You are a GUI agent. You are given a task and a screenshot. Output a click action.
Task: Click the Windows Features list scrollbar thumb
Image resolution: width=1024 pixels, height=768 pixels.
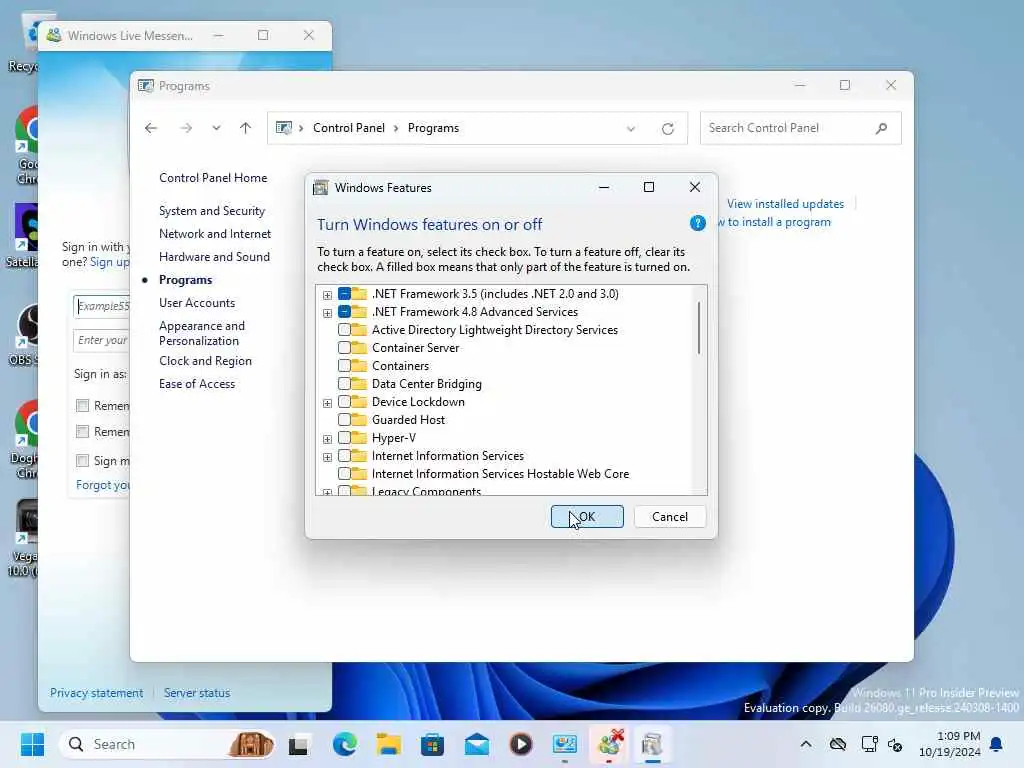(699, 327)
